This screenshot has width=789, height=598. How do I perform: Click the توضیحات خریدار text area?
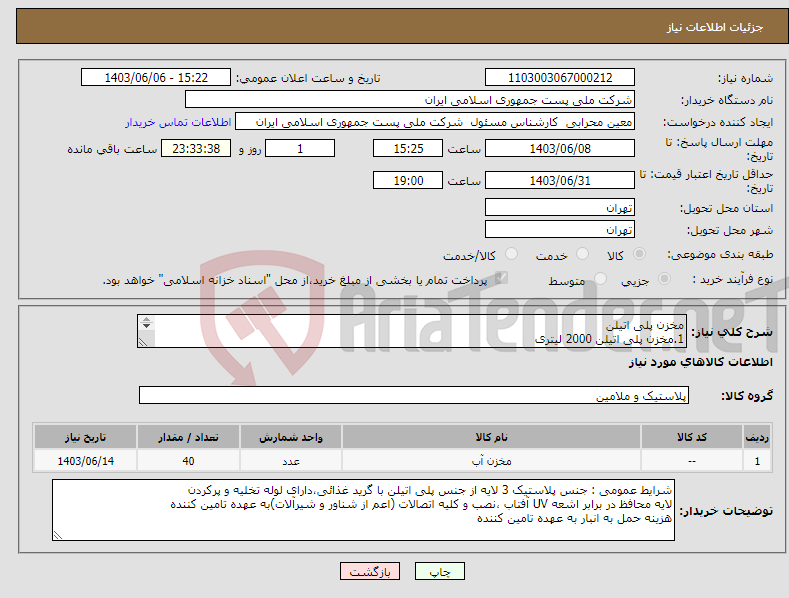(363, 510)
